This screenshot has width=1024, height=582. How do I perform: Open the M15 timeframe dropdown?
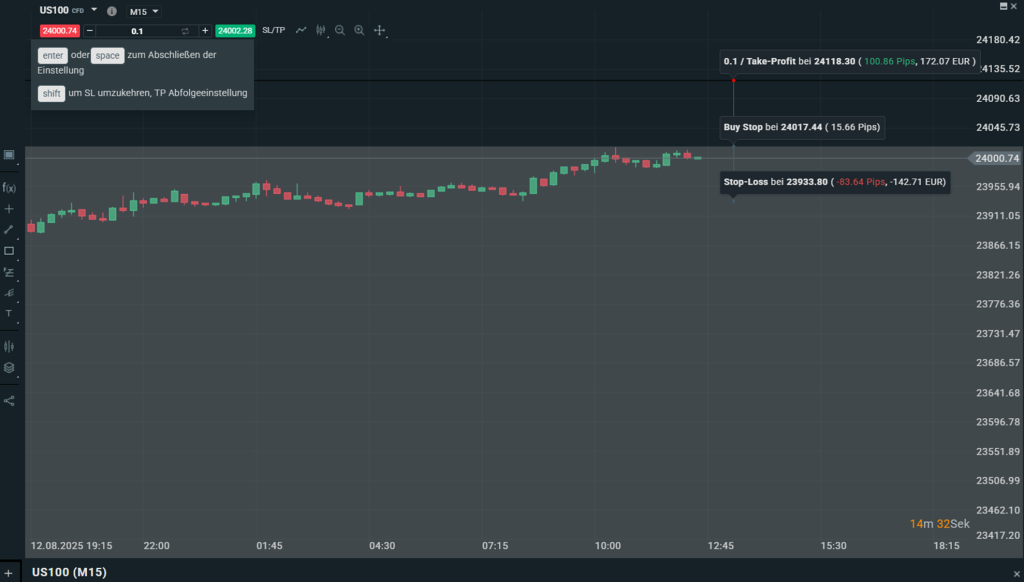pyautogui.click(x=144, y=12)
